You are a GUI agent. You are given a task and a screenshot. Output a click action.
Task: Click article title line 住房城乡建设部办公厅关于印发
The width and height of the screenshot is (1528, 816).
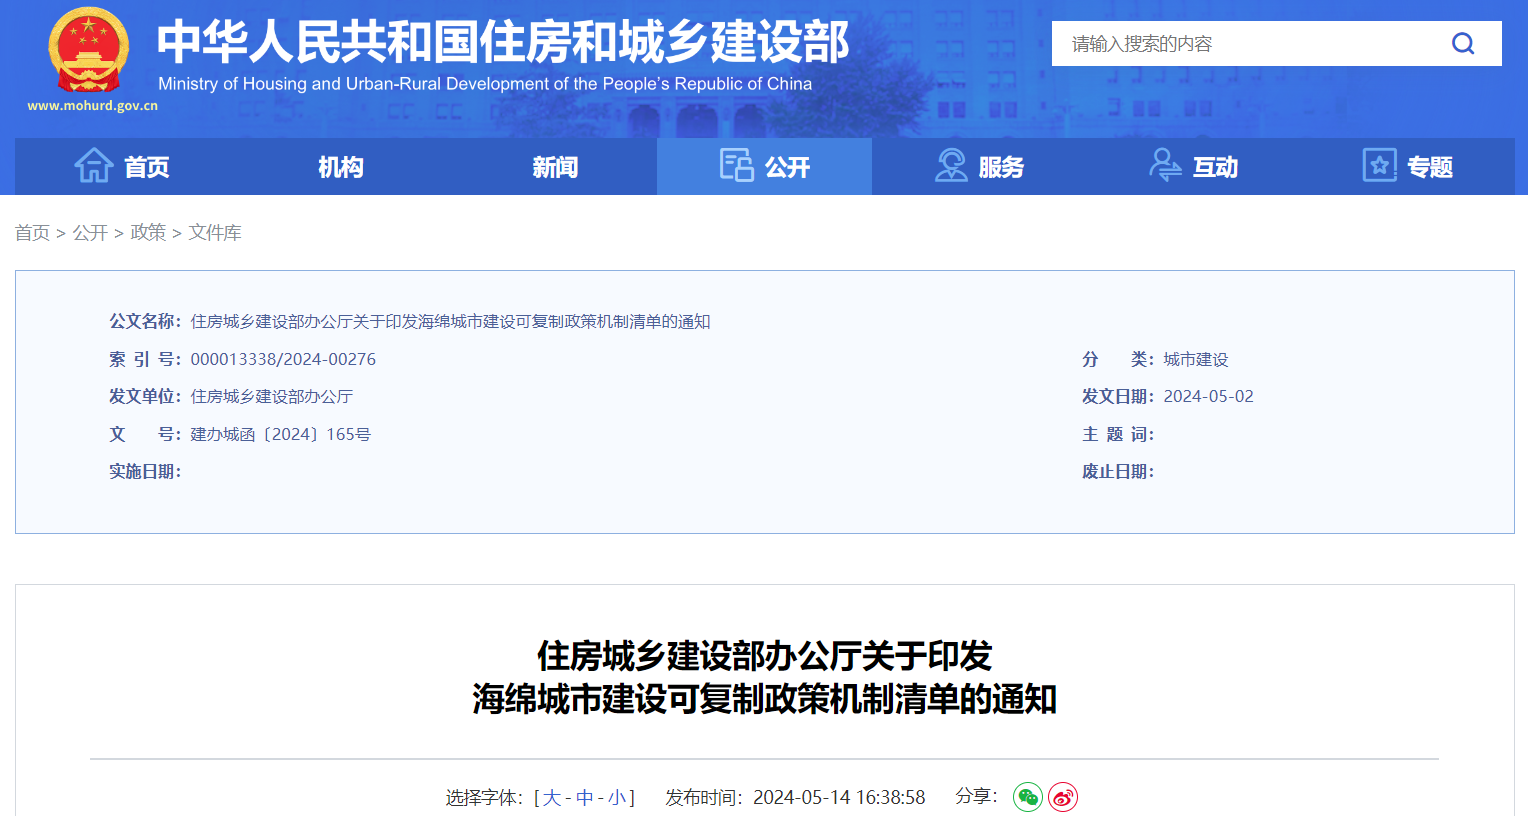click(x=765, y=656)
